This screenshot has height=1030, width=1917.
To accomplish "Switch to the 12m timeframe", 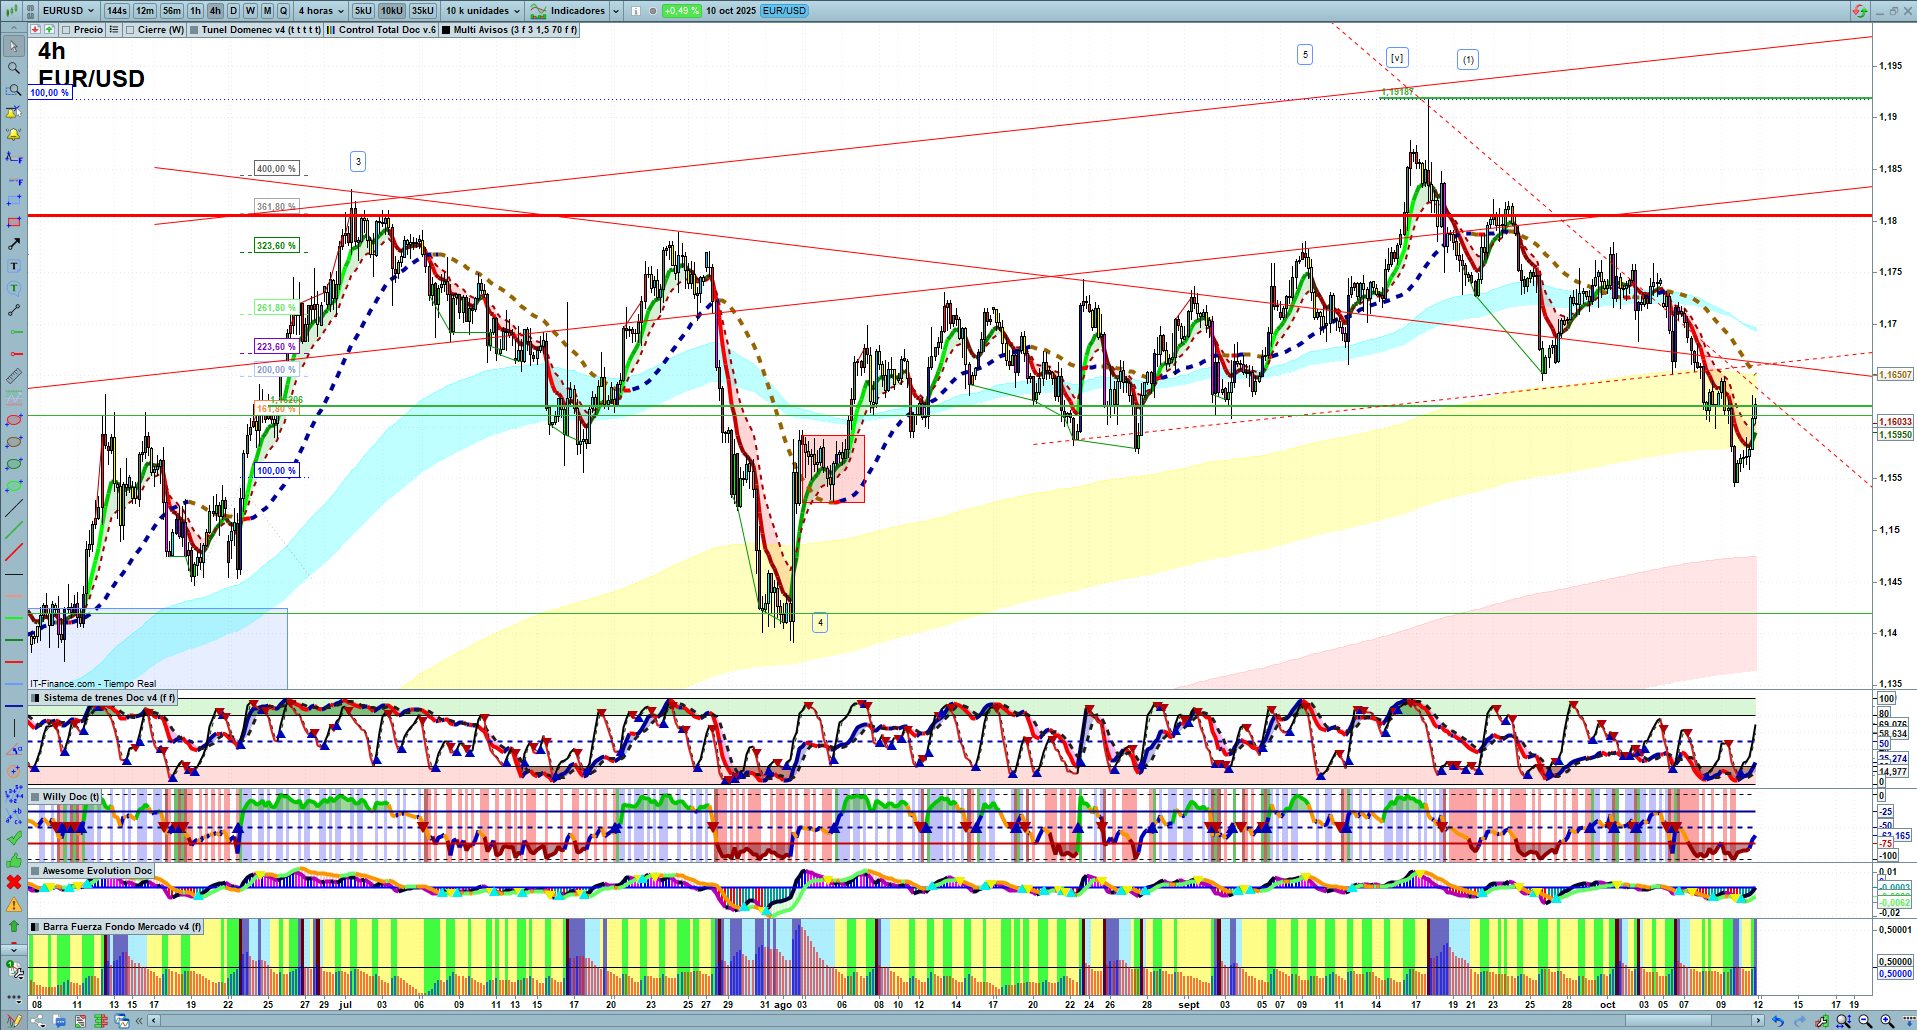I will tap(145, 11).
